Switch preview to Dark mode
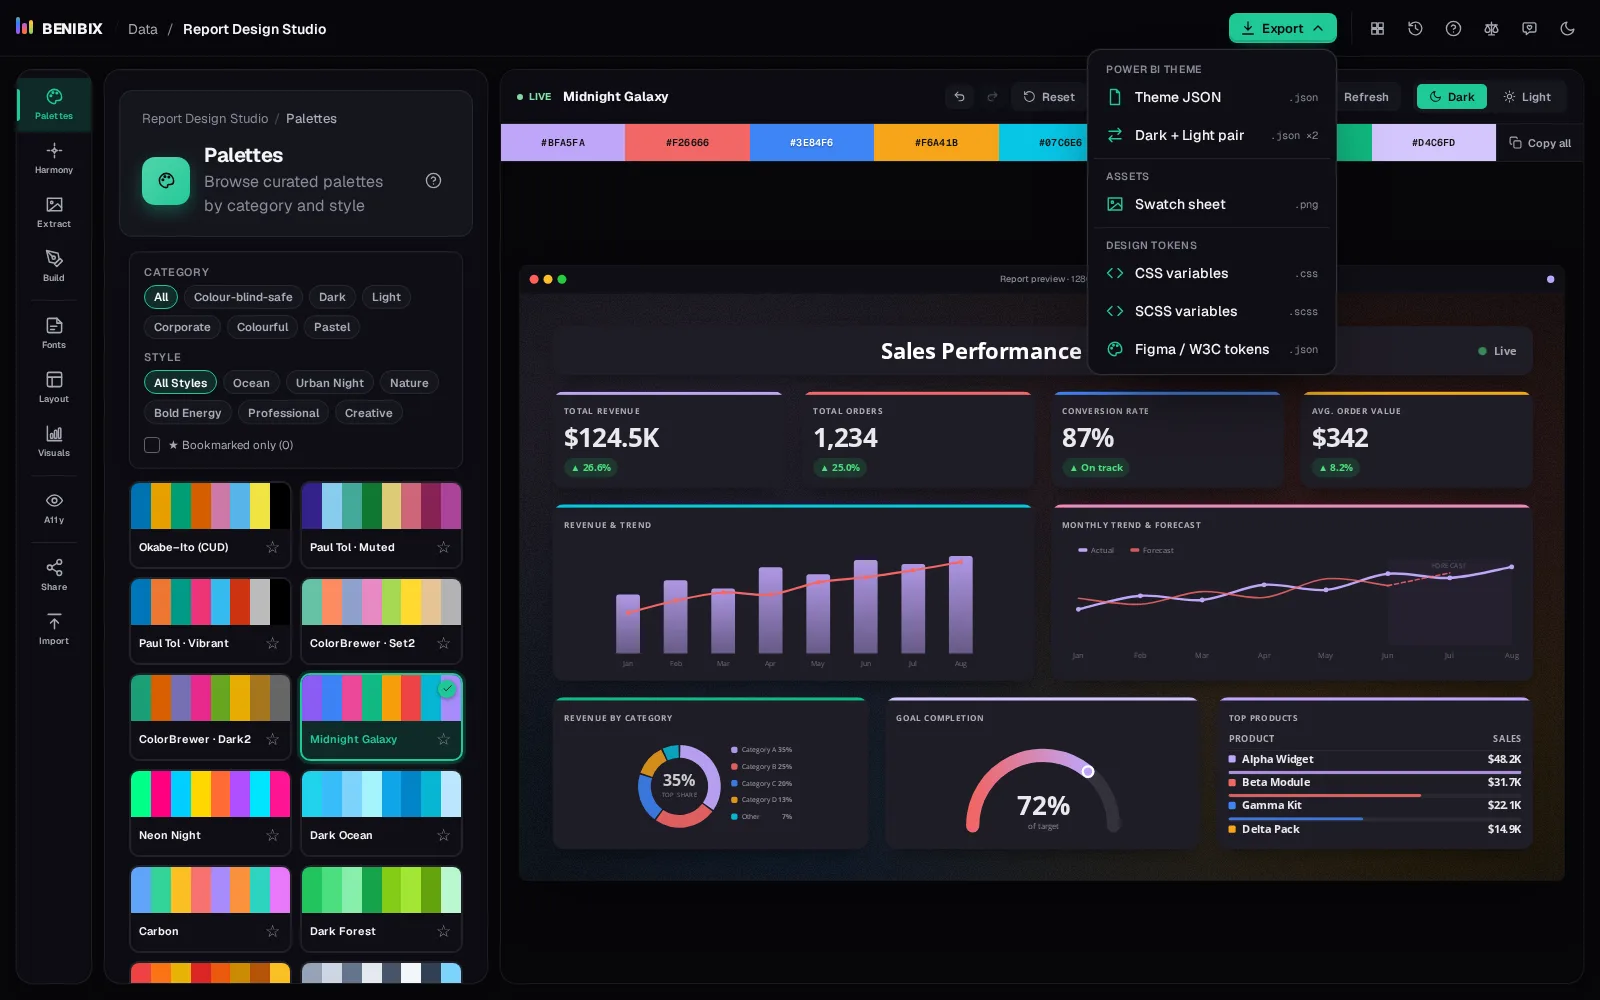The height and width of the screenshot is (1000, 1600). (x=1452, y=97)
